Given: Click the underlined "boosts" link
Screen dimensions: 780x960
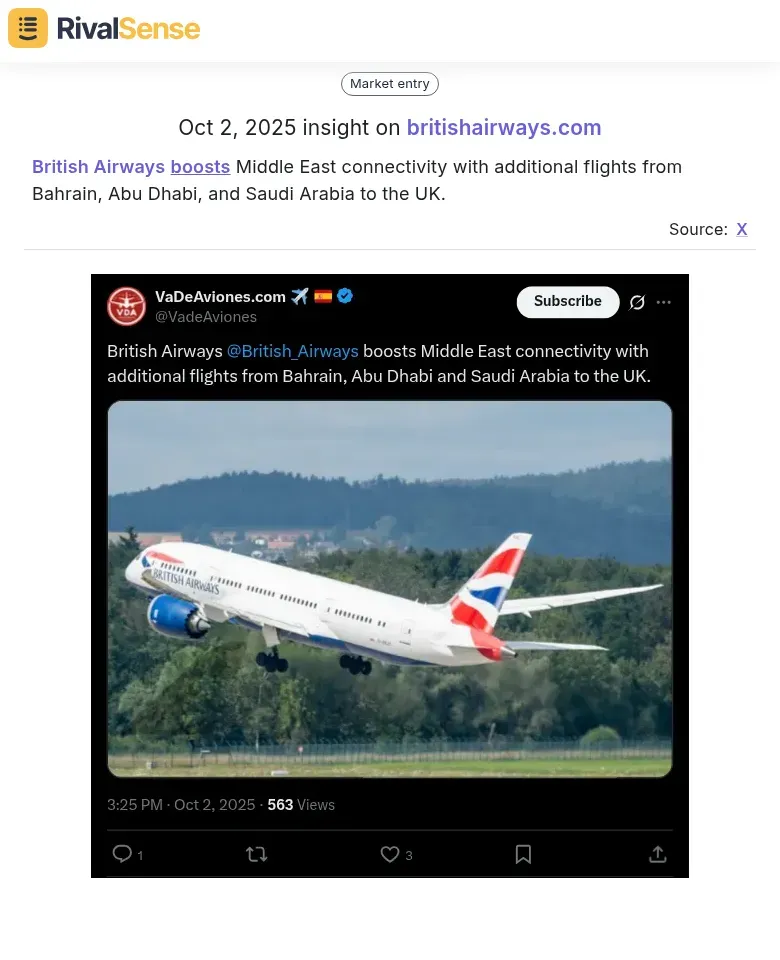Looking at the screenshot, I should (x=200, y=167).
